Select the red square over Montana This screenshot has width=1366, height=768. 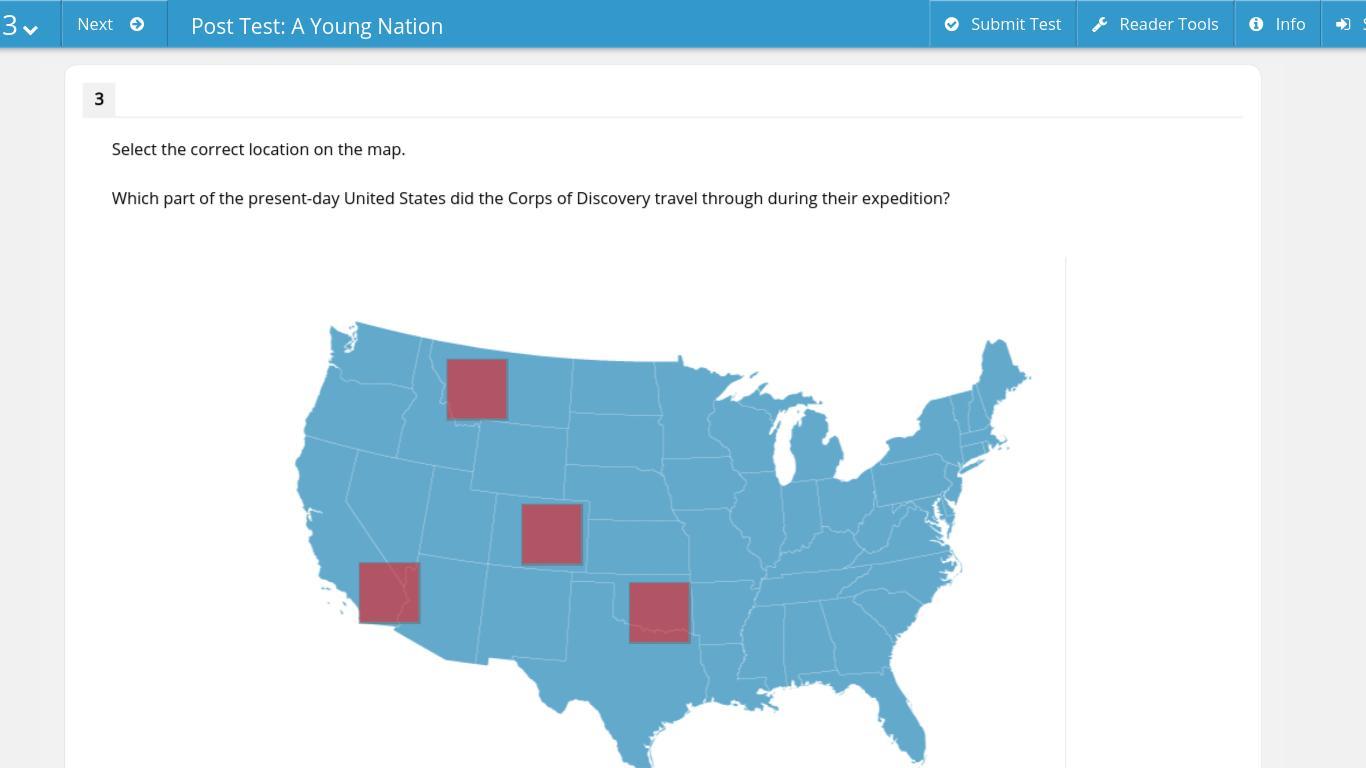point(477,389)
